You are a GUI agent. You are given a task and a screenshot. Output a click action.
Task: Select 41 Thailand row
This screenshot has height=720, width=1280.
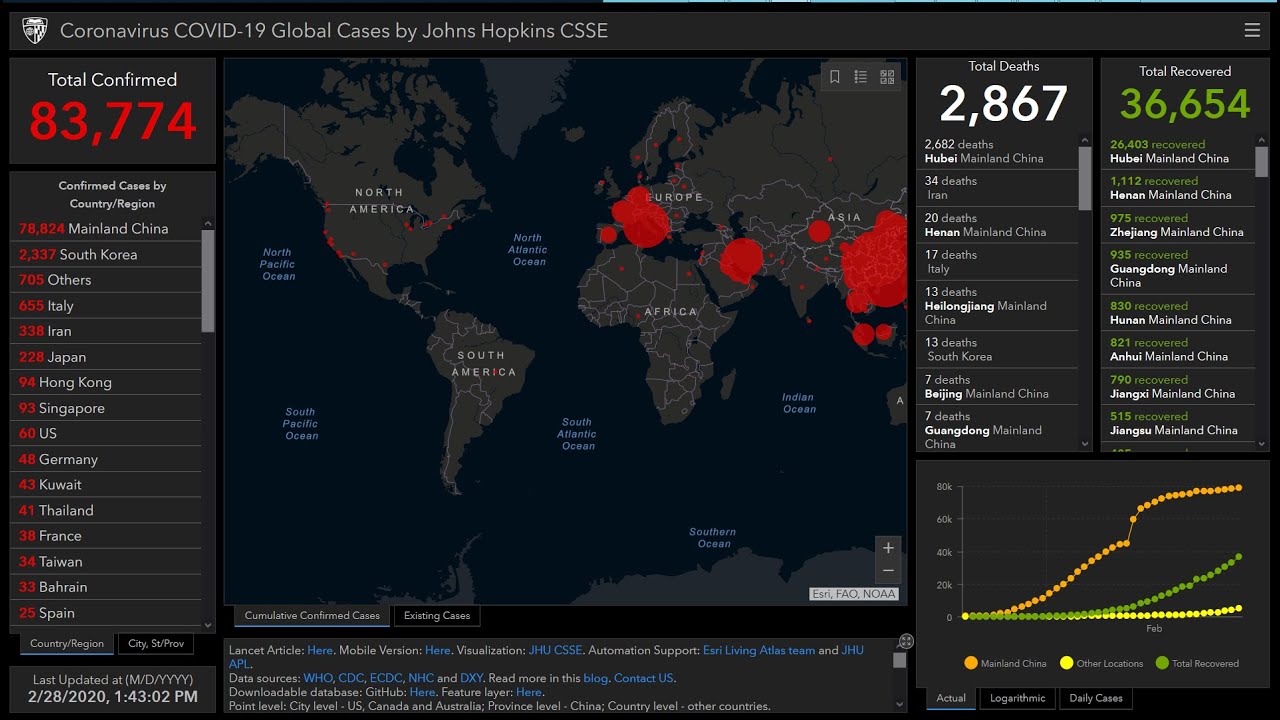(x=106, y=510)
